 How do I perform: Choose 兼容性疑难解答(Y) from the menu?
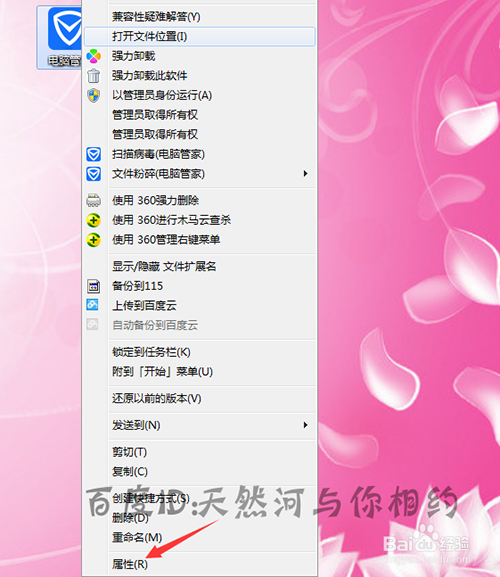tap(200, 17)
